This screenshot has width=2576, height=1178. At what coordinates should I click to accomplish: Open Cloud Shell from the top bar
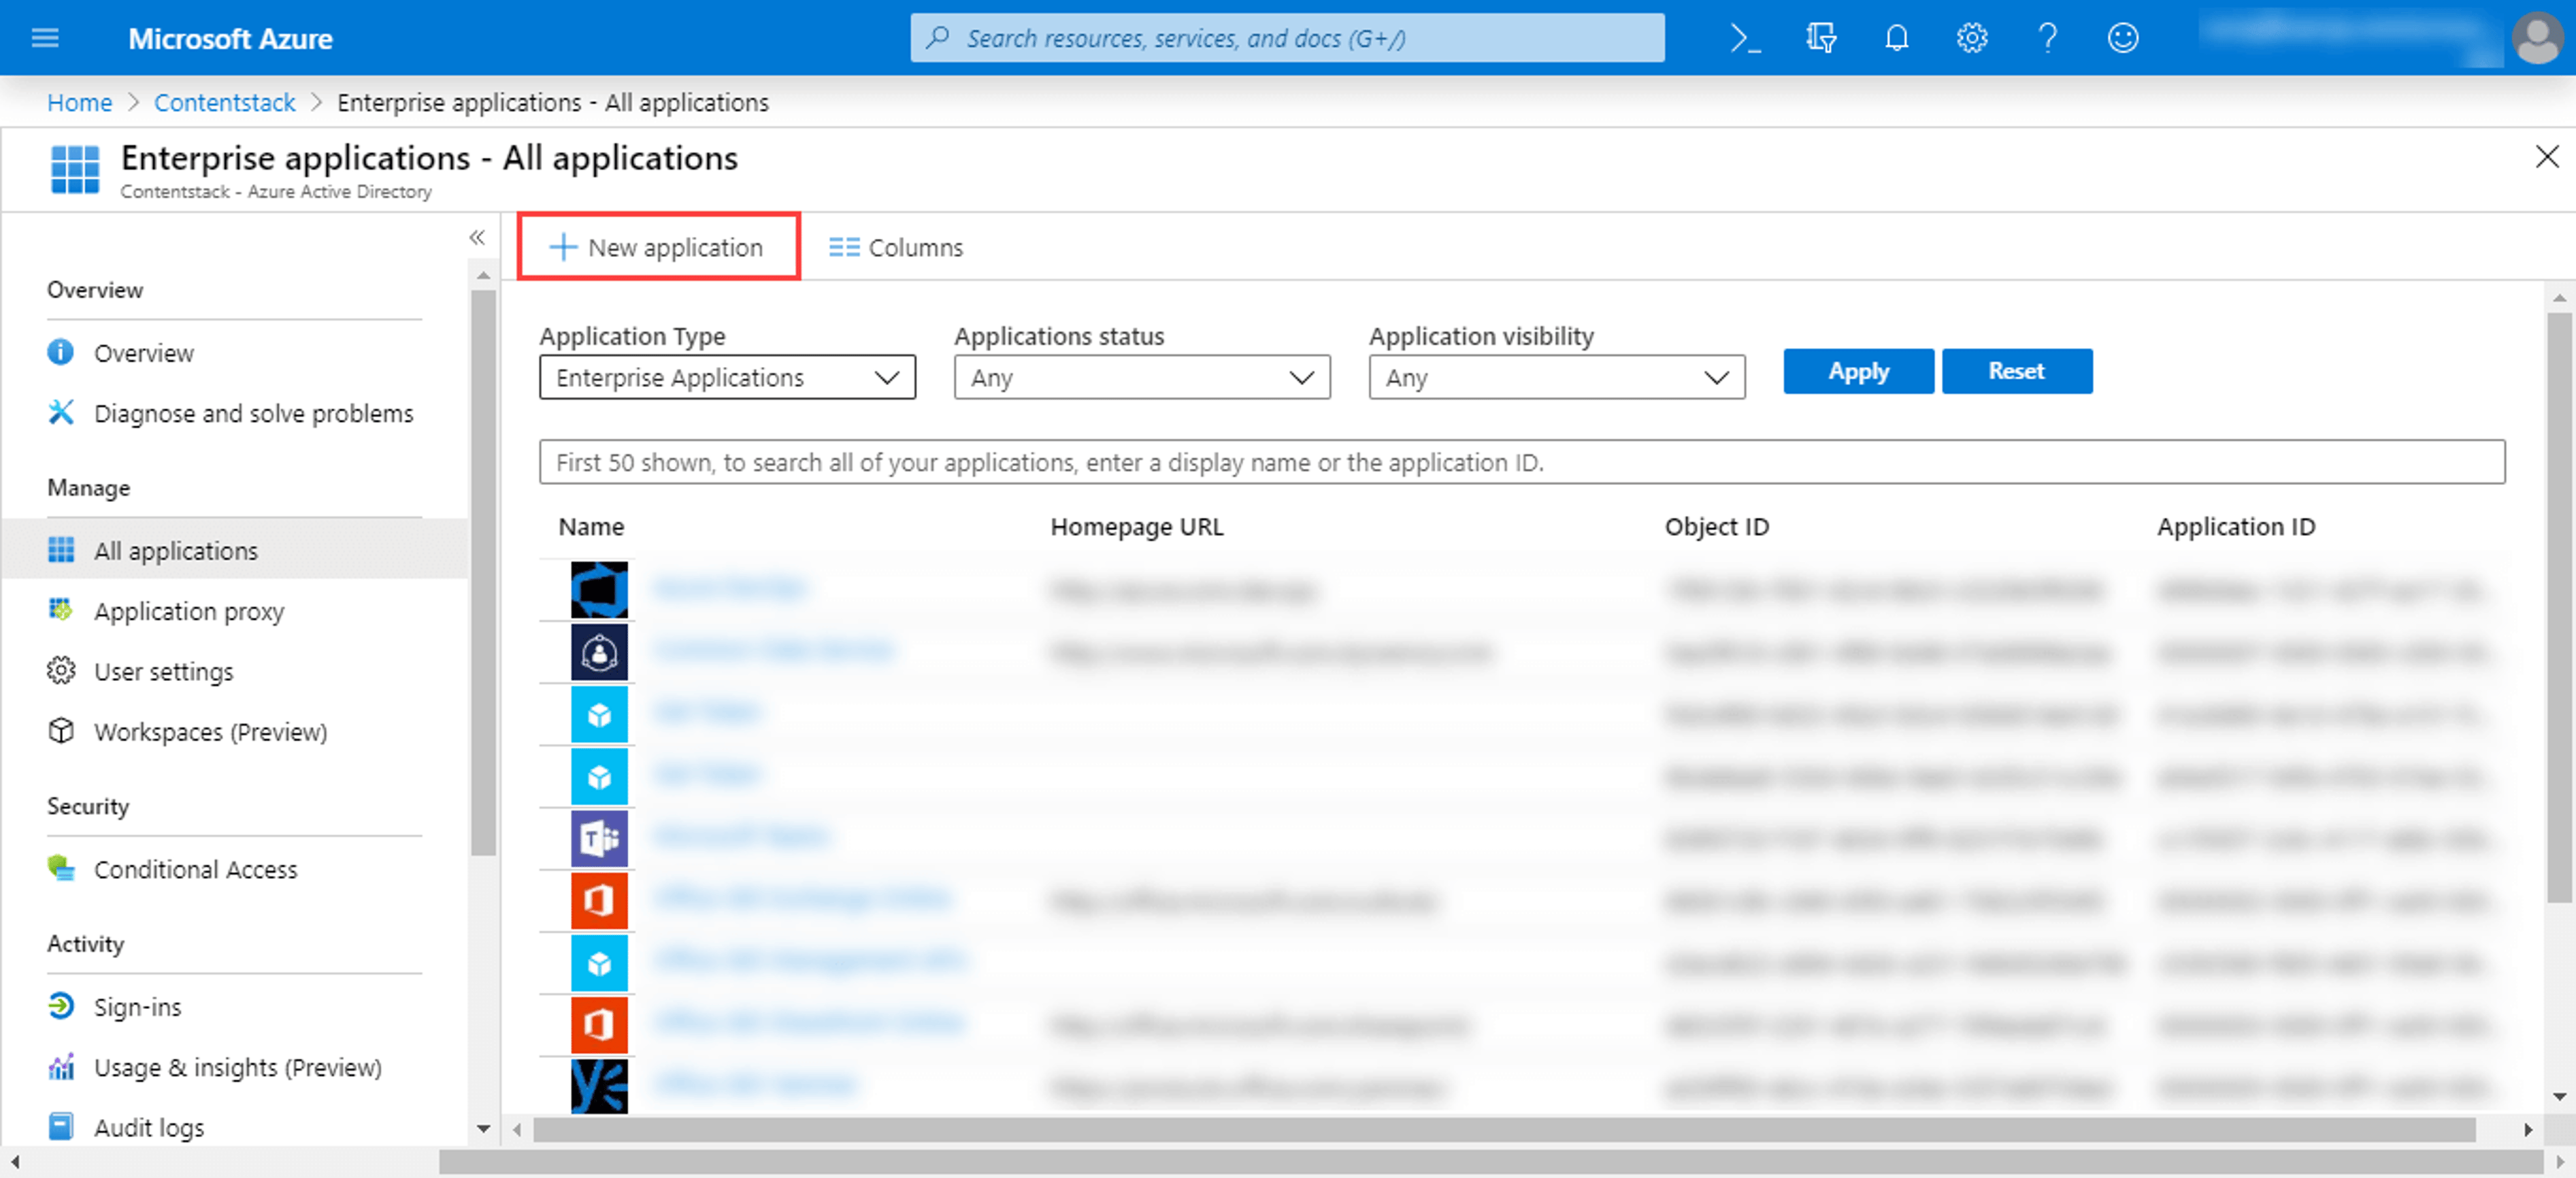click(1745, 38)
